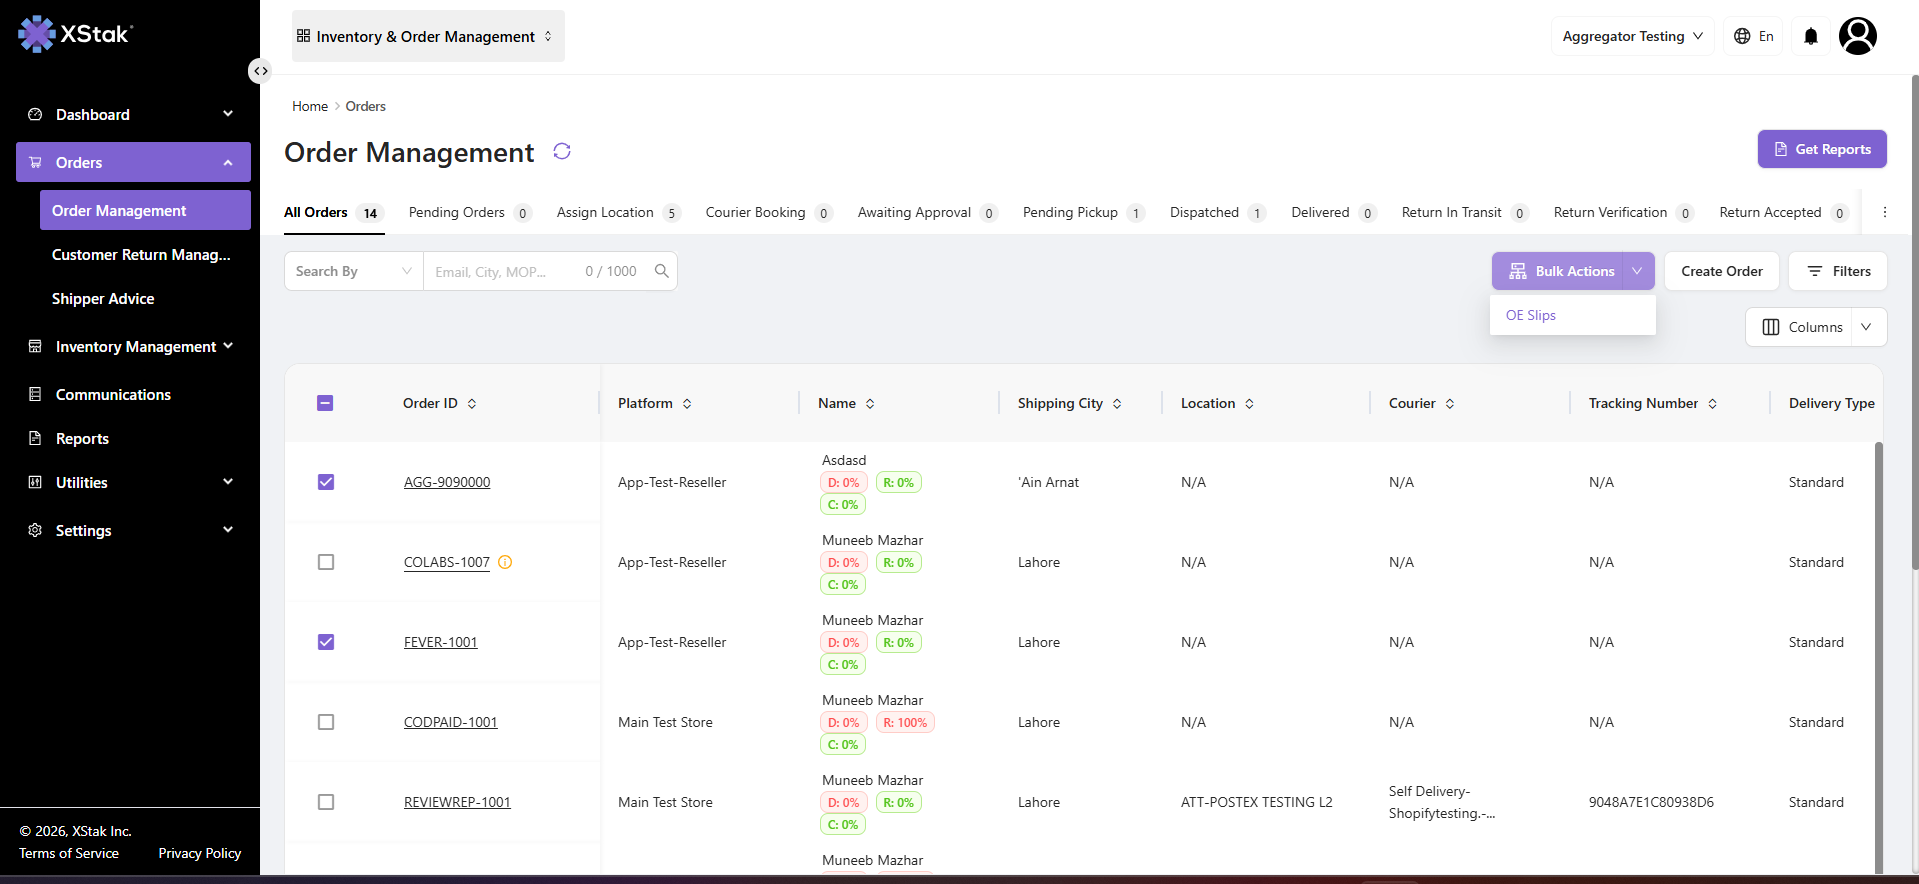Image resolution: width=1919 pixels, height=884 pixels.
Task: Open the notifications bell
Action: click(x=1811, y=36)
